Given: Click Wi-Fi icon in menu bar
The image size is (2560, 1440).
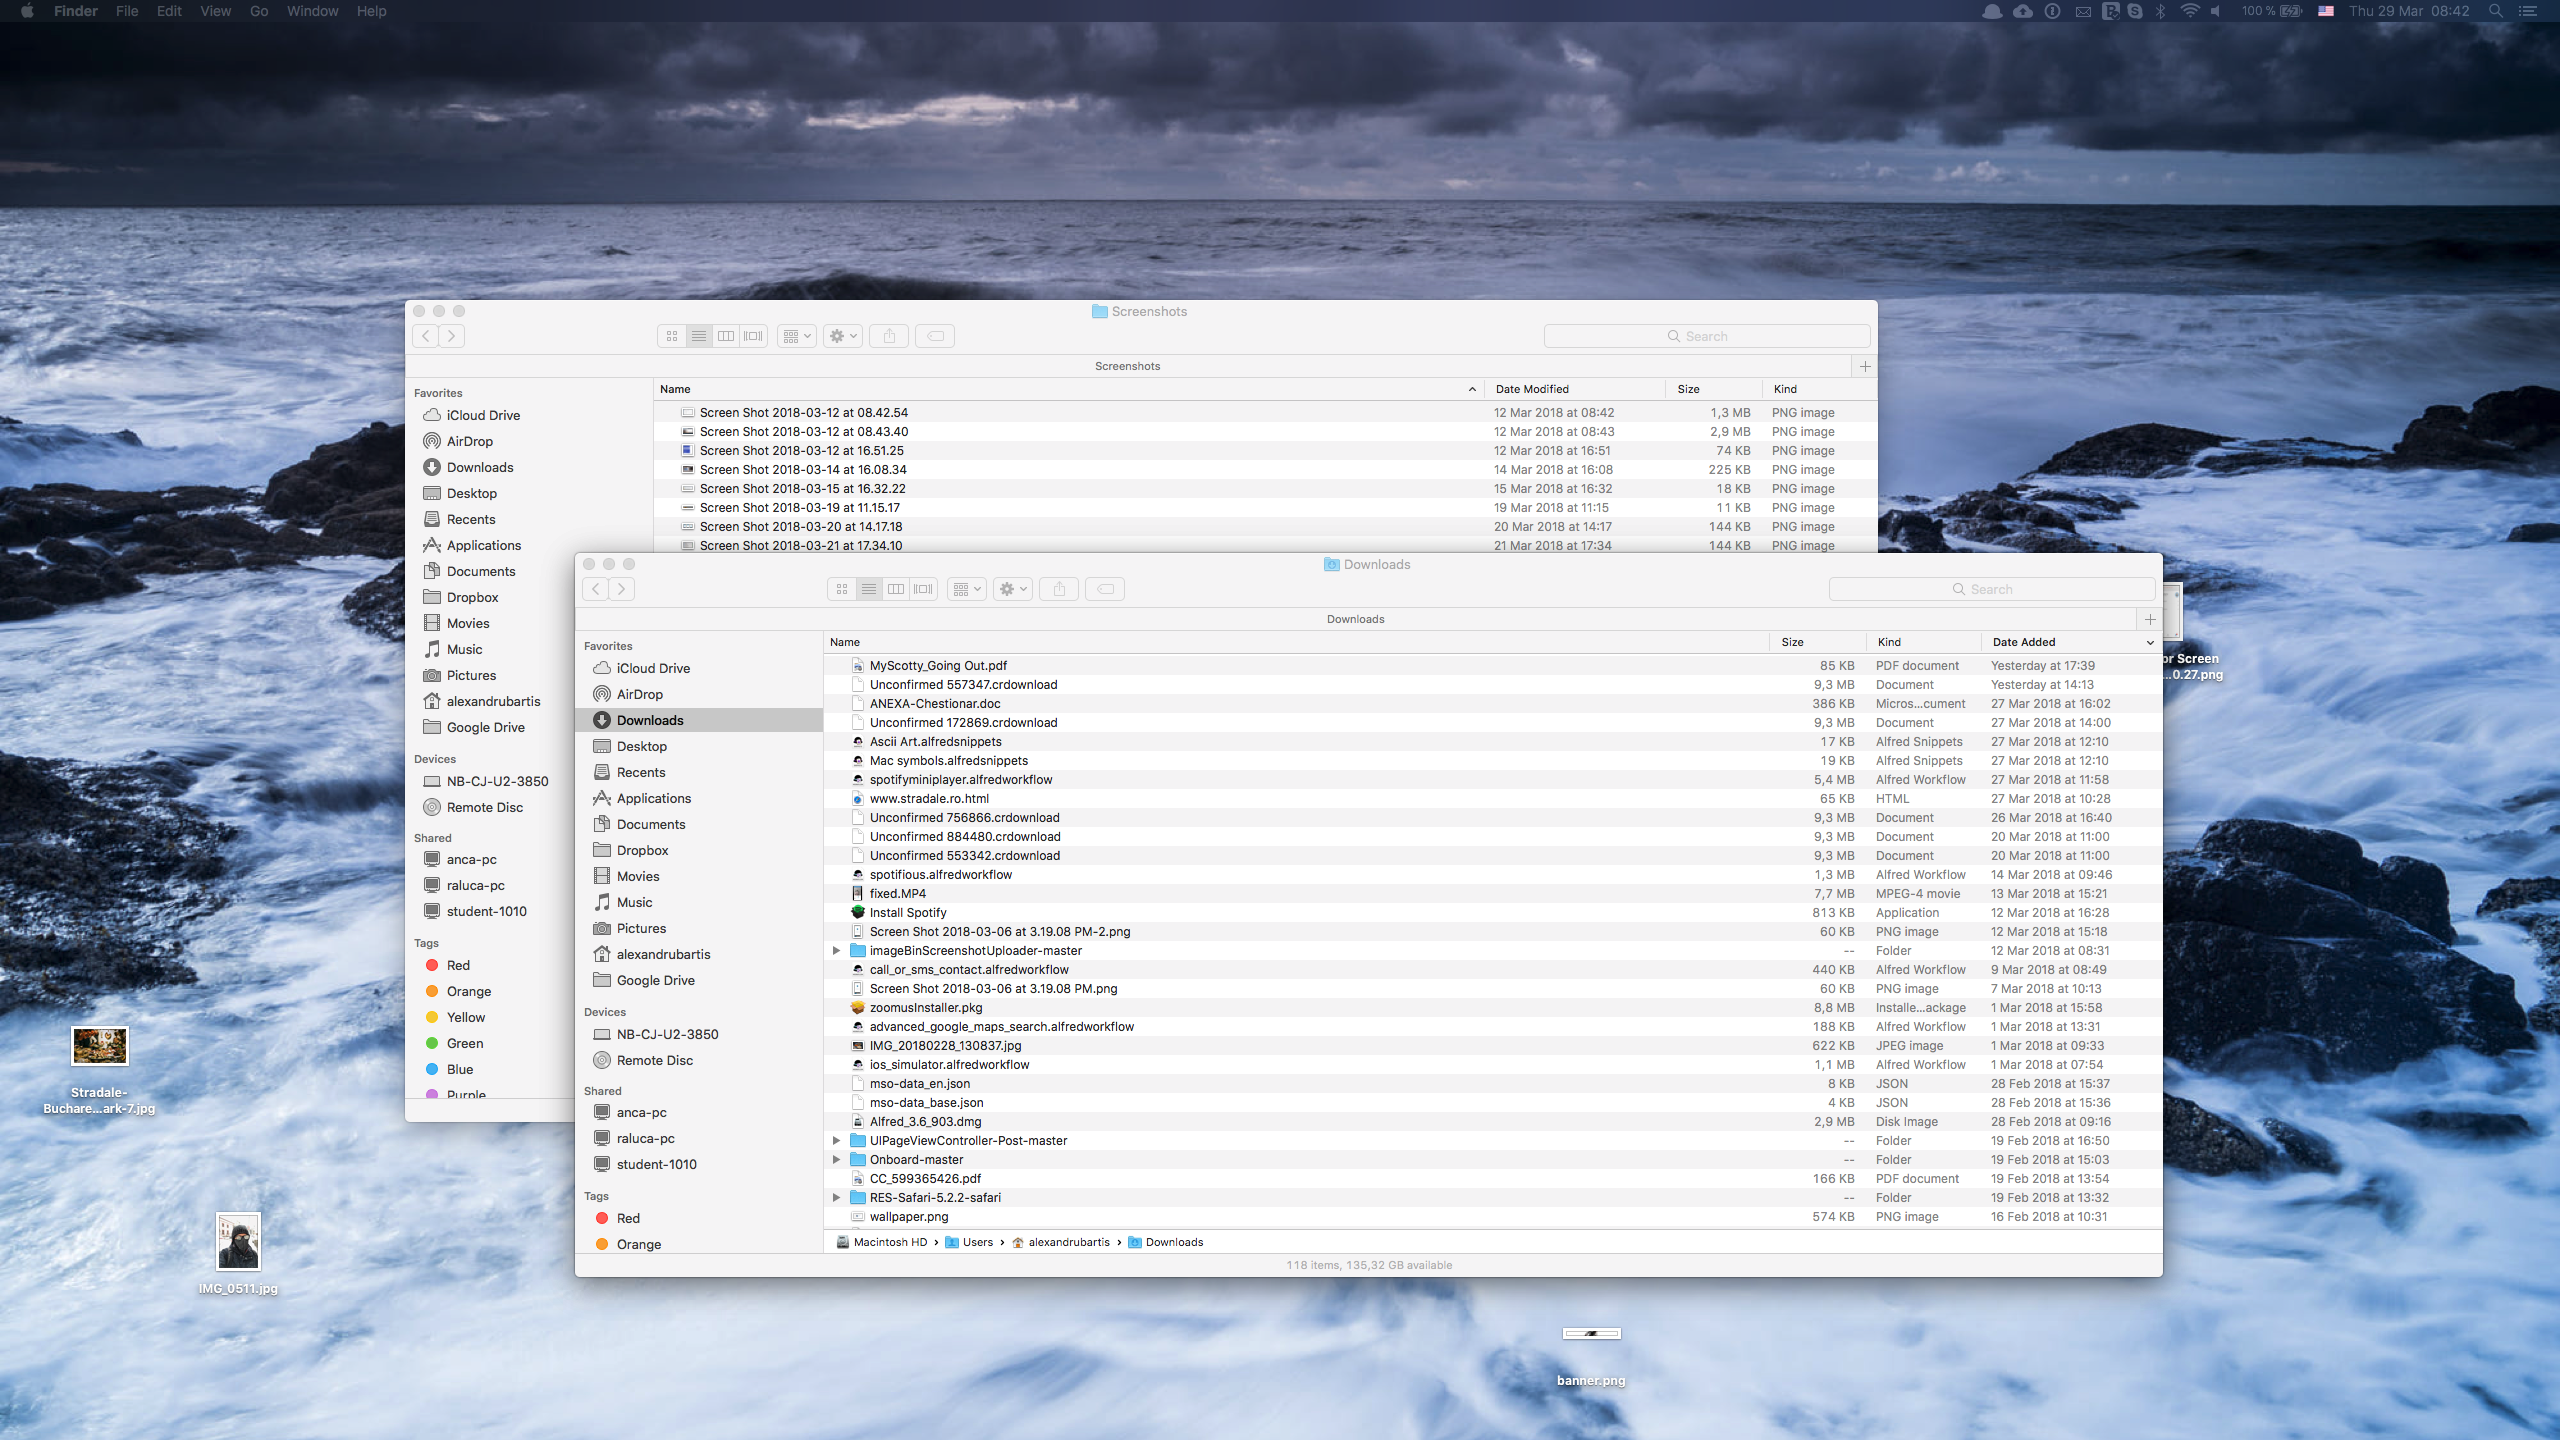Looking at the screenshot, I should point(2190,11).
